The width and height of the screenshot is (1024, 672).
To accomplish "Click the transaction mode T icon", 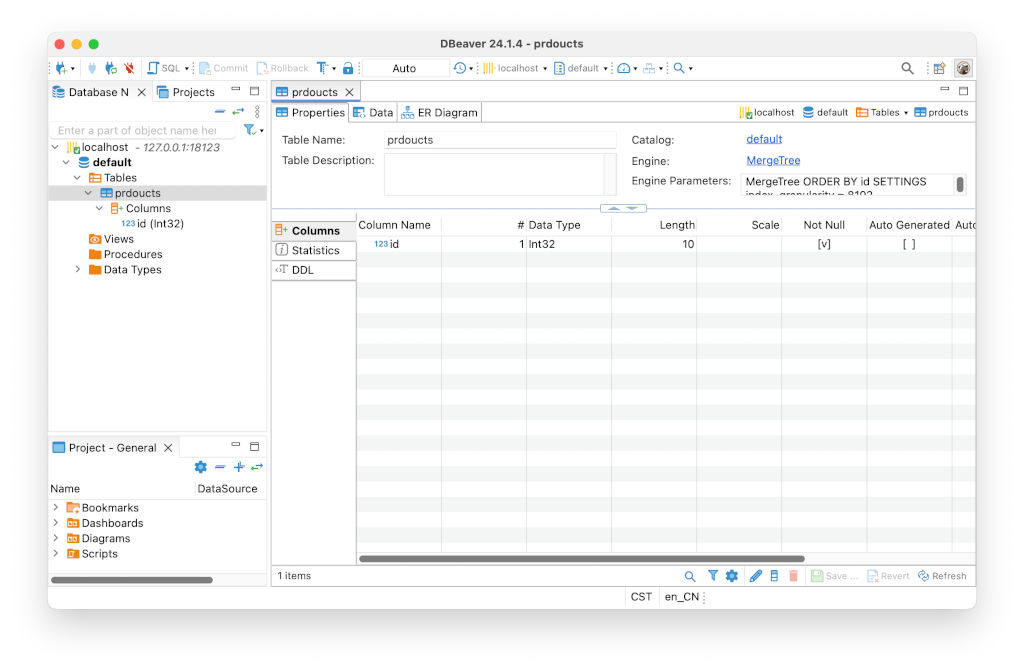I will pyautogui.click(x=323, y=68).
